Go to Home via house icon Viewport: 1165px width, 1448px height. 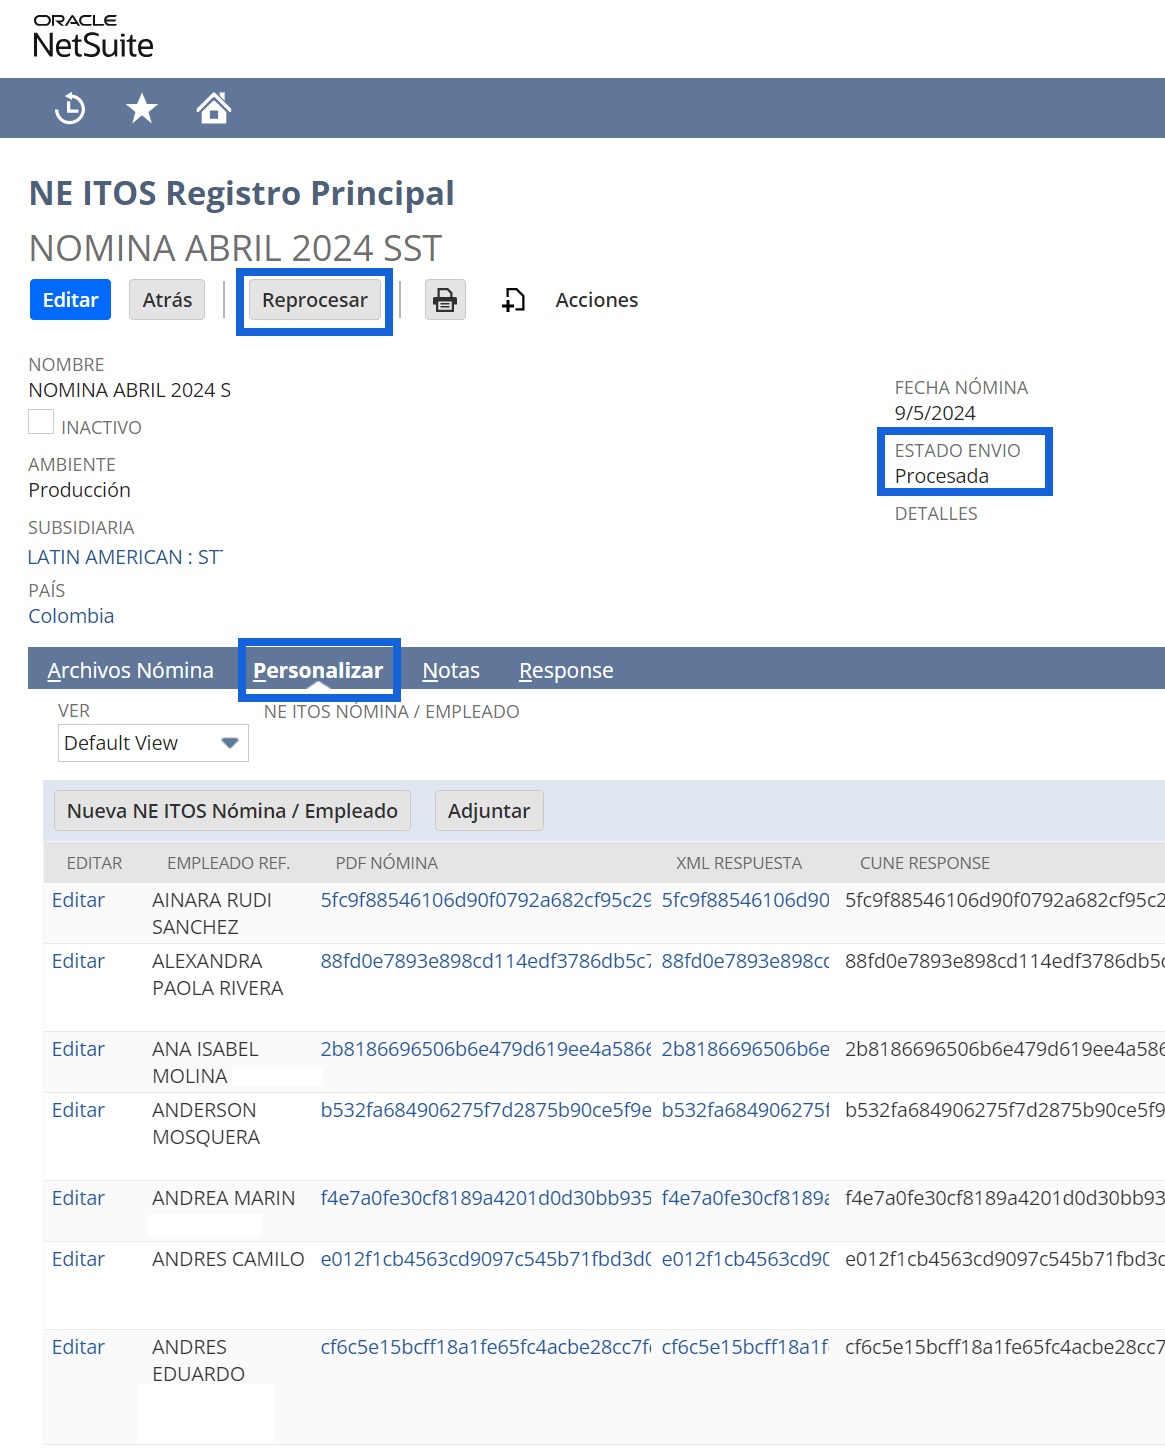(x=213, y=108)
